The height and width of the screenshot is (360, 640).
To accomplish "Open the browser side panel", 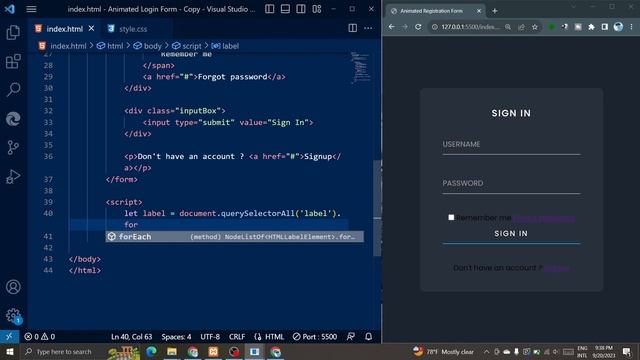I will click(x=604, y=27).
